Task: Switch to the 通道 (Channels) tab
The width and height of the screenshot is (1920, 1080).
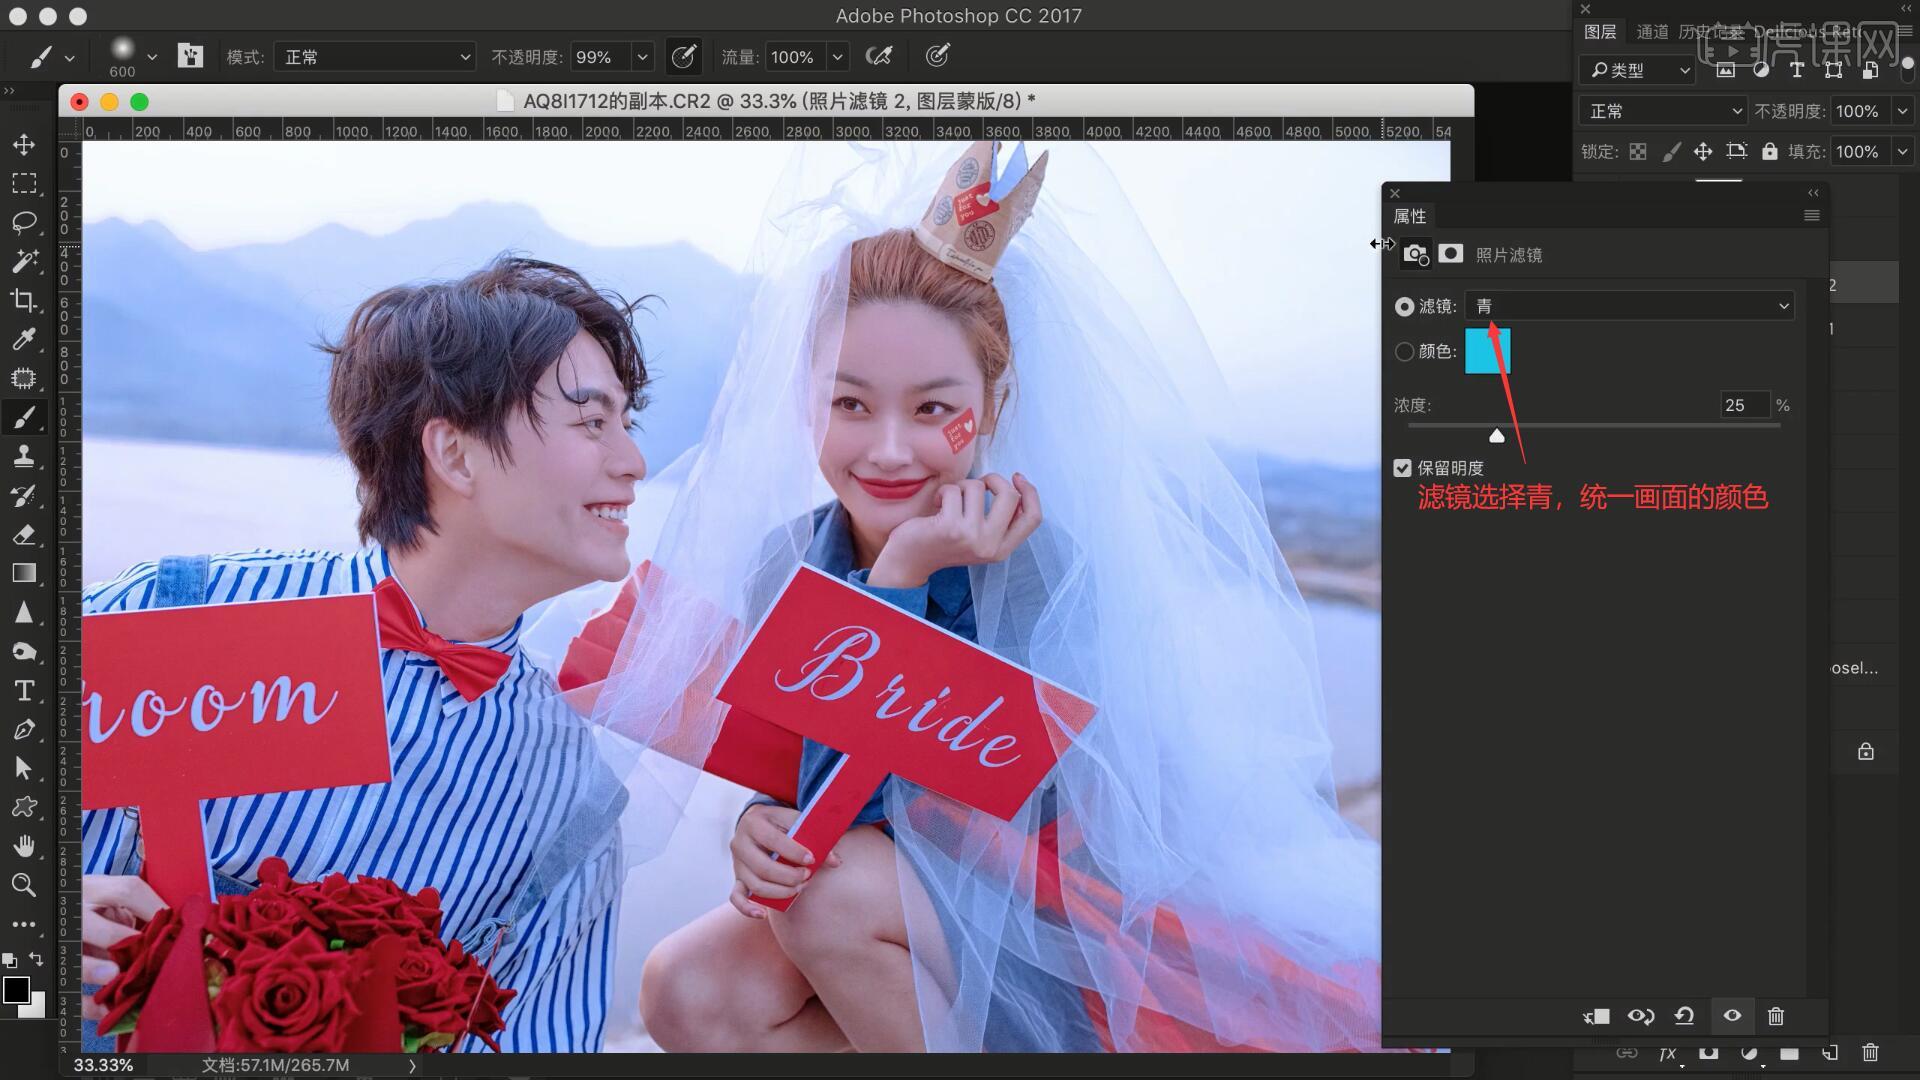Action: (1652, 32)
